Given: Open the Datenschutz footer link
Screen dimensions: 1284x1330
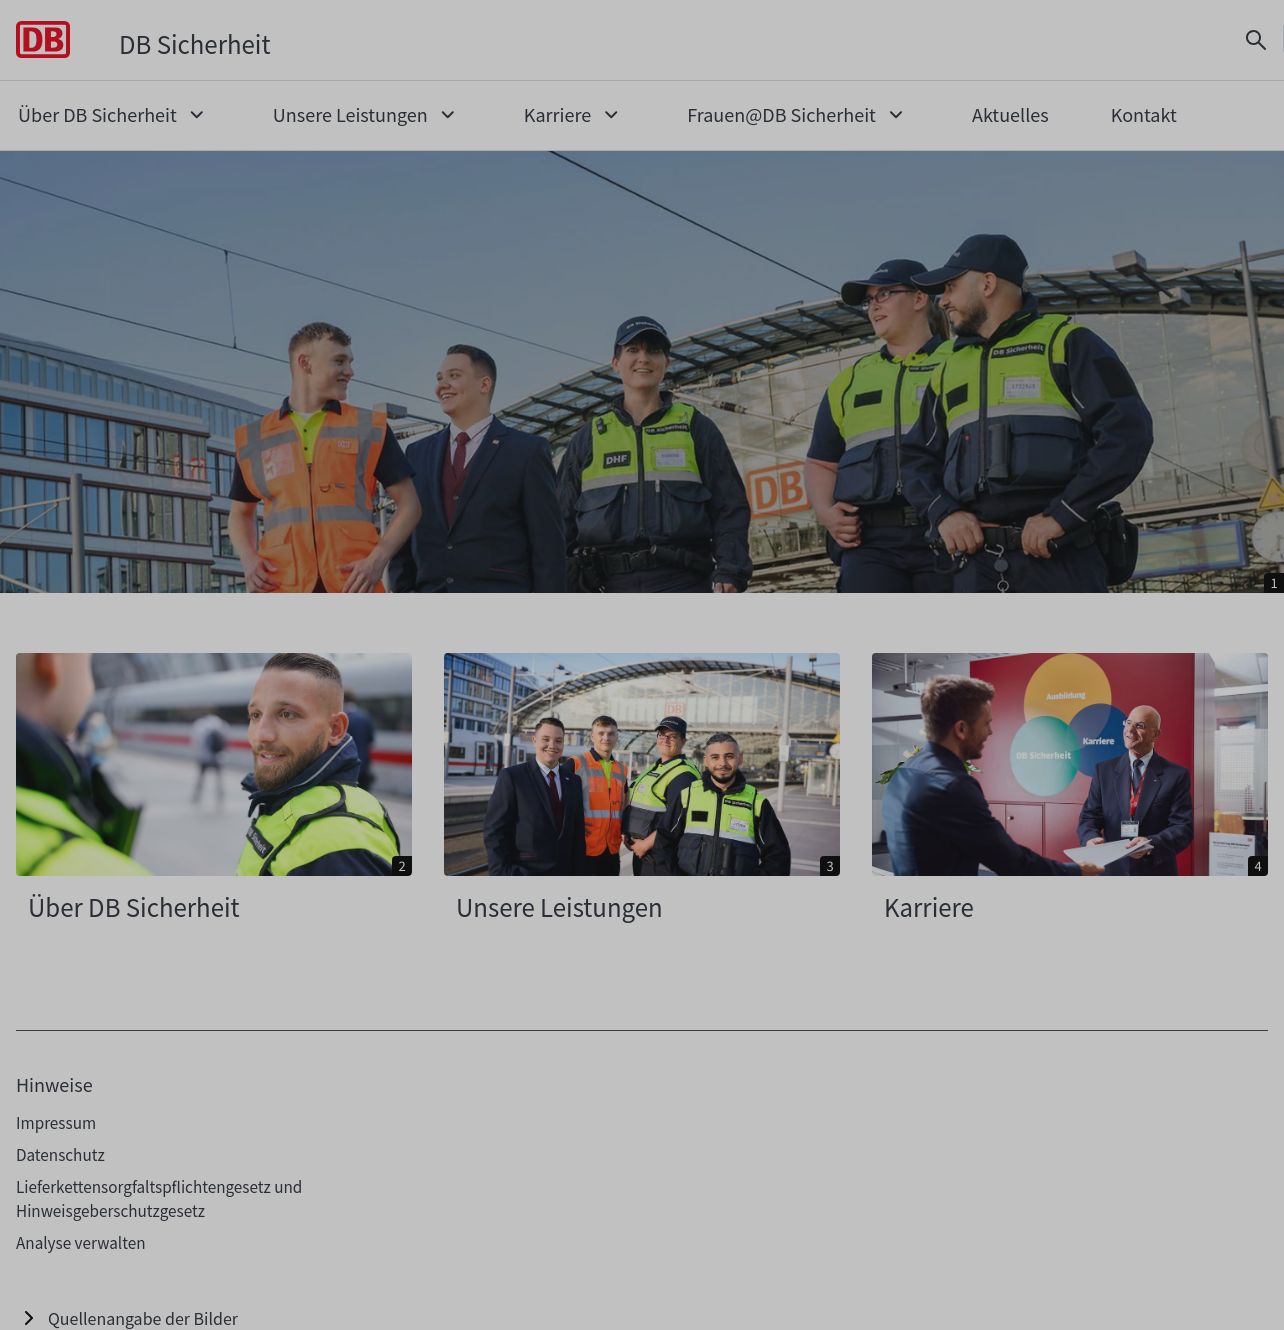Looking at the screenshot, I should [60, 1155].
